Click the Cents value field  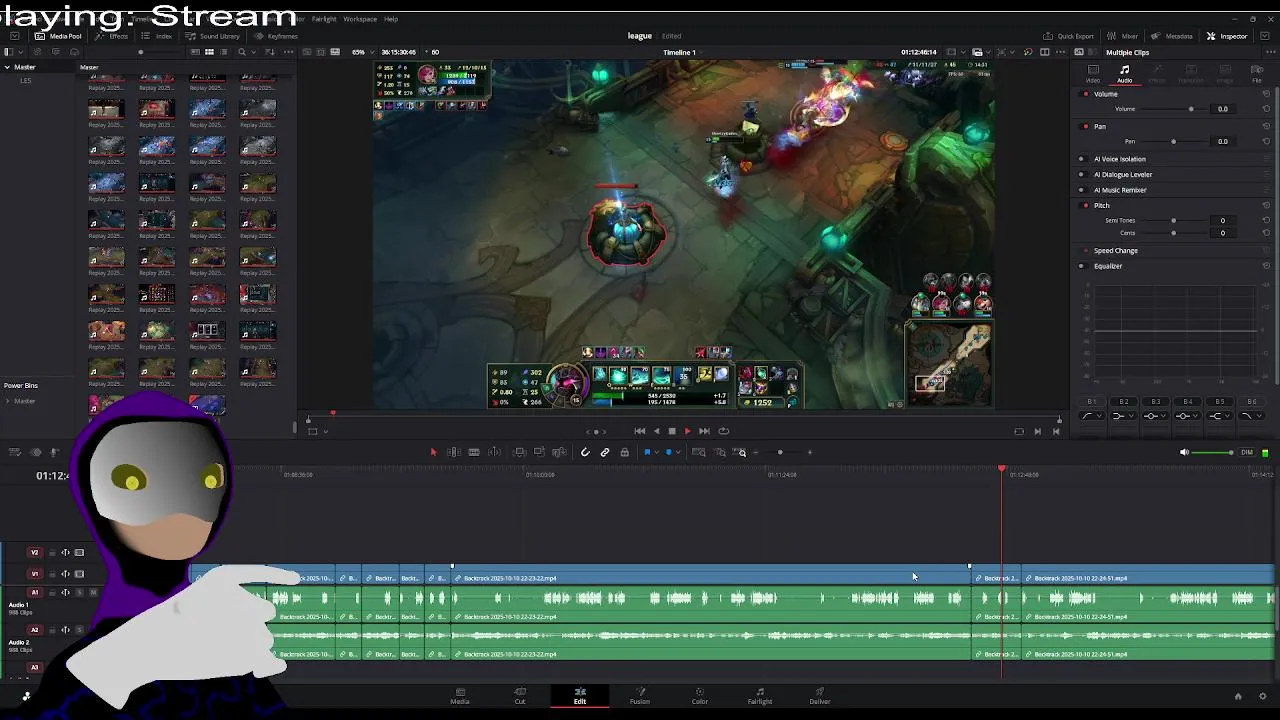1222,233
